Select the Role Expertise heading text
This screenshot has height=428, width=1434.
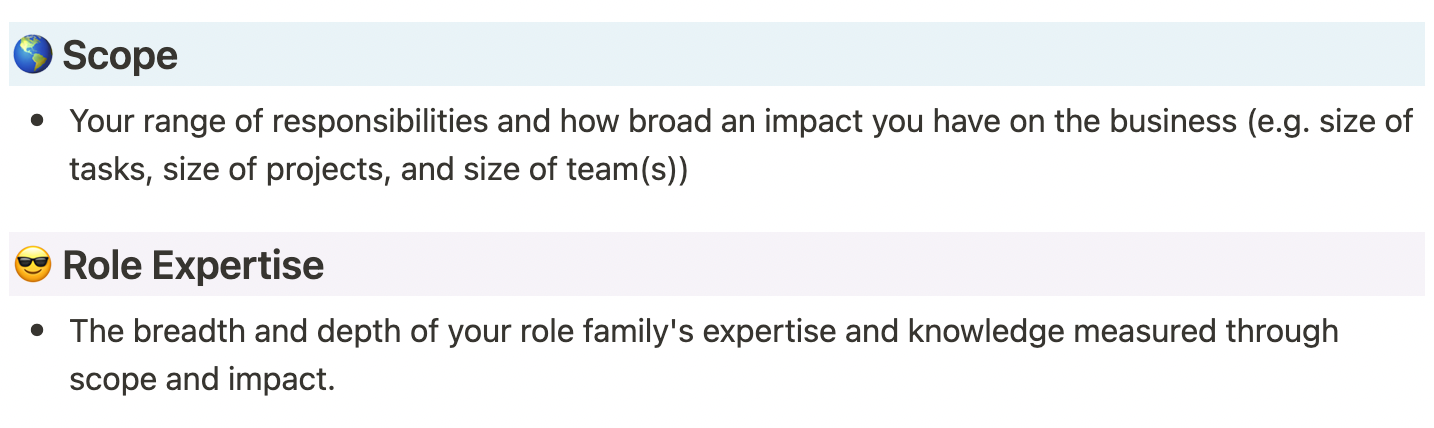(x=193, y=266)
